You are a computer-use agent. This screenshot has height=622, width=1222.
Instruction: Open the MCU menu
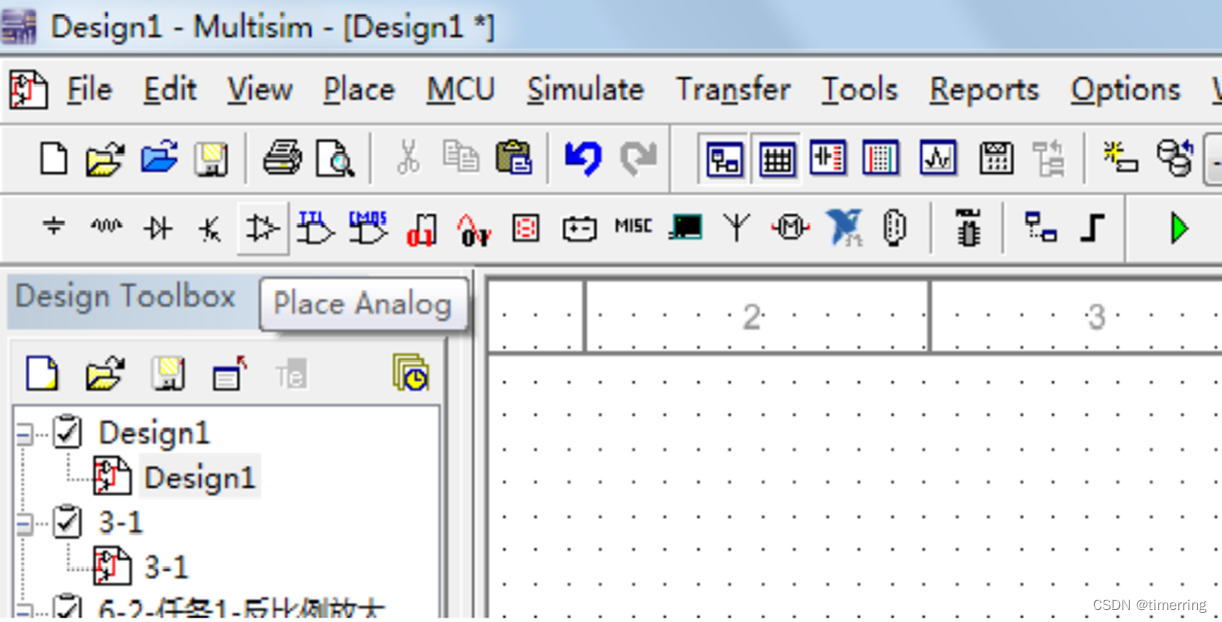pyautogui.click(x=461, y=90)
